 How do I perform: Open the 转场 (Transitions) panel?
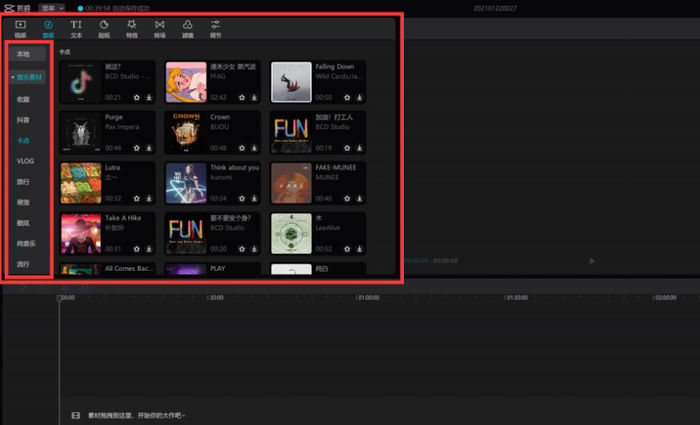pyautogui.click(x=160, y=27)
